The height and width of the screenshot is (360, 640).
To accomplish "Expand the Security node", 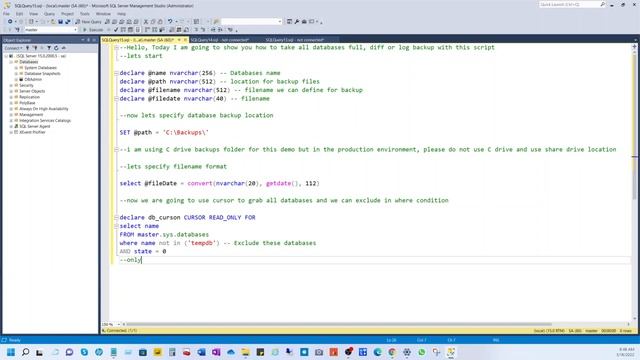I will (11, 86).
